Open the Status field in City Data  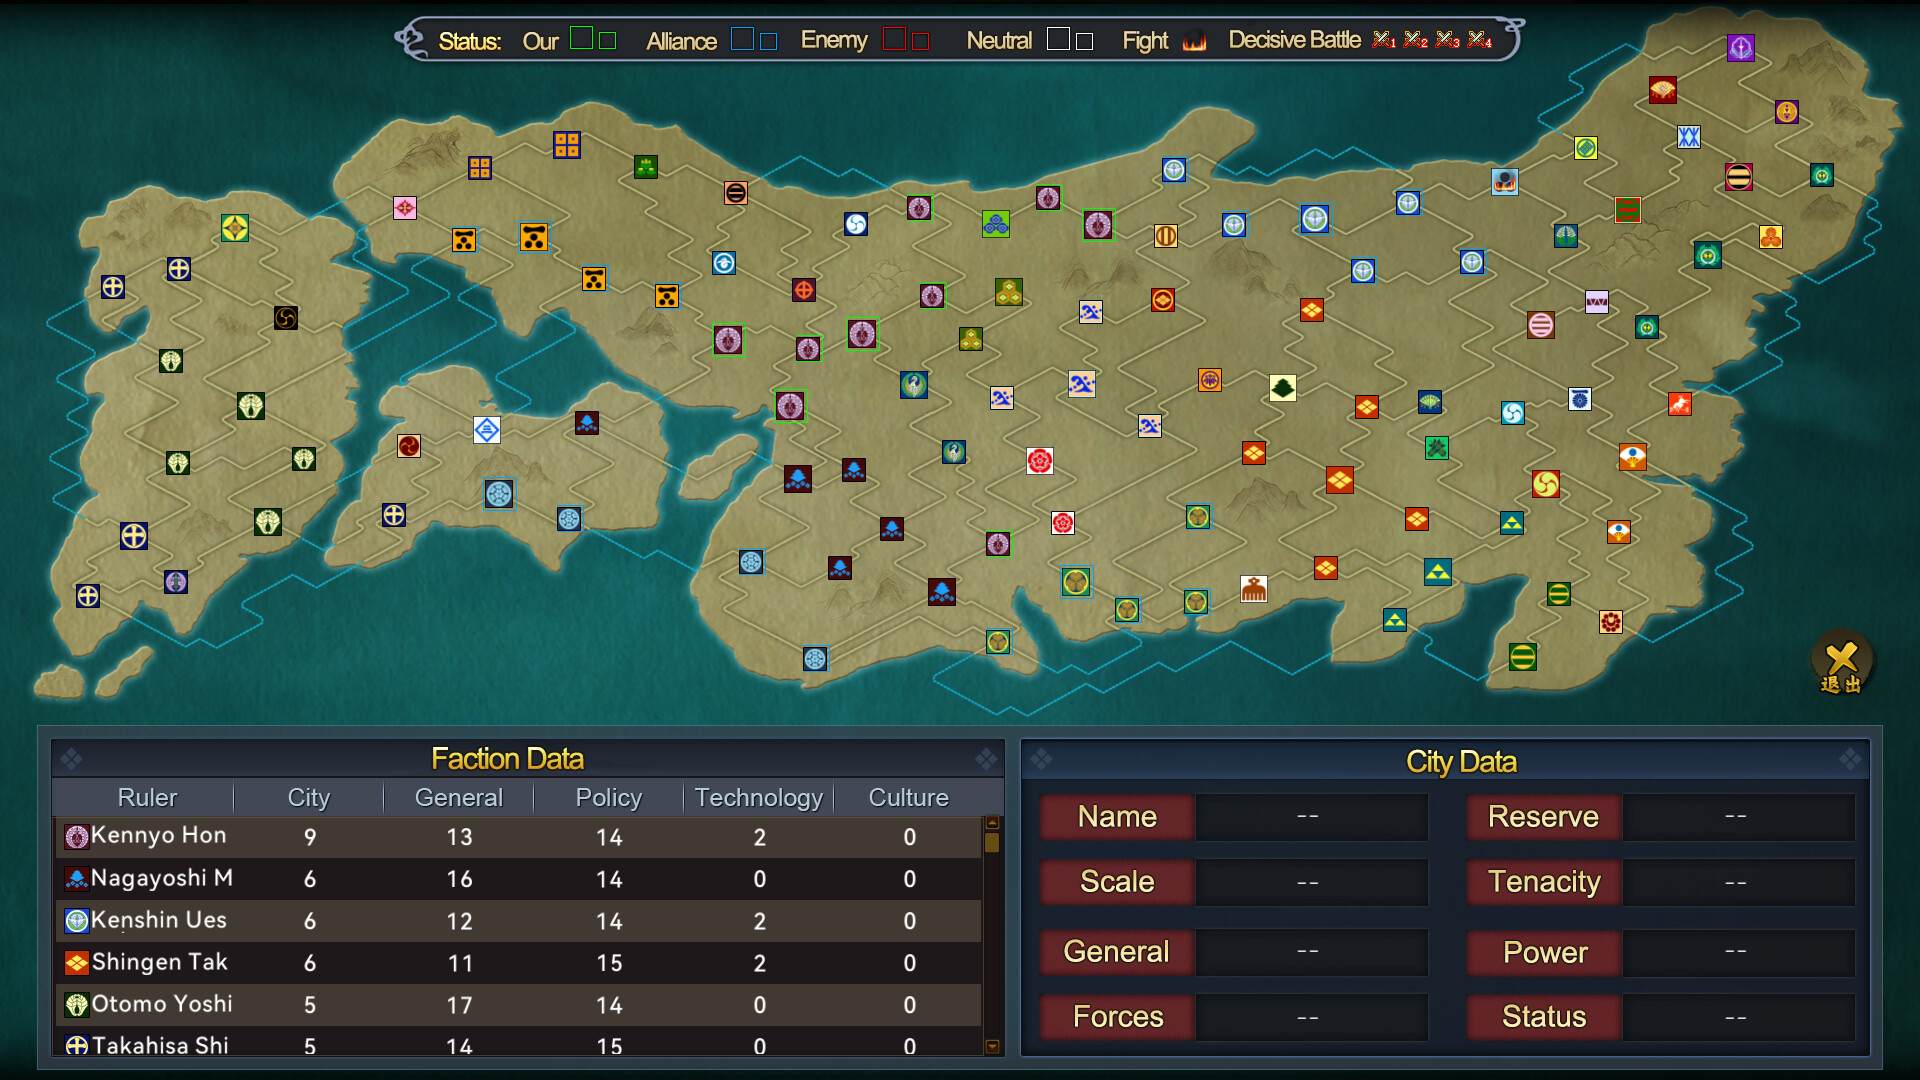pos(1543,1016)
